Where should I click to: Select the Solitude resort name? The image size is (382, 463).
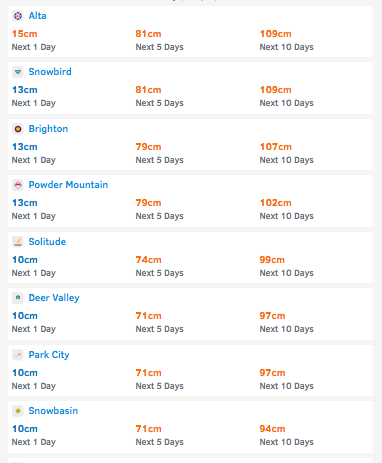coord(47,242)
